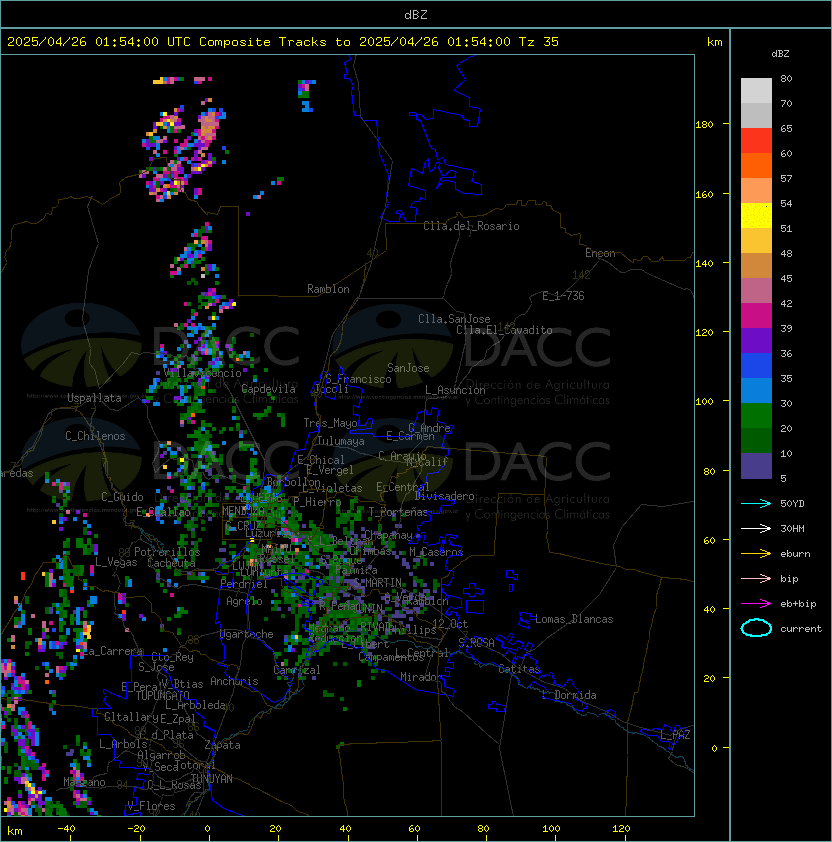Click the Catitas location label
The height and width of the screenshot is (842, 832).
click(x=519, y=669)
